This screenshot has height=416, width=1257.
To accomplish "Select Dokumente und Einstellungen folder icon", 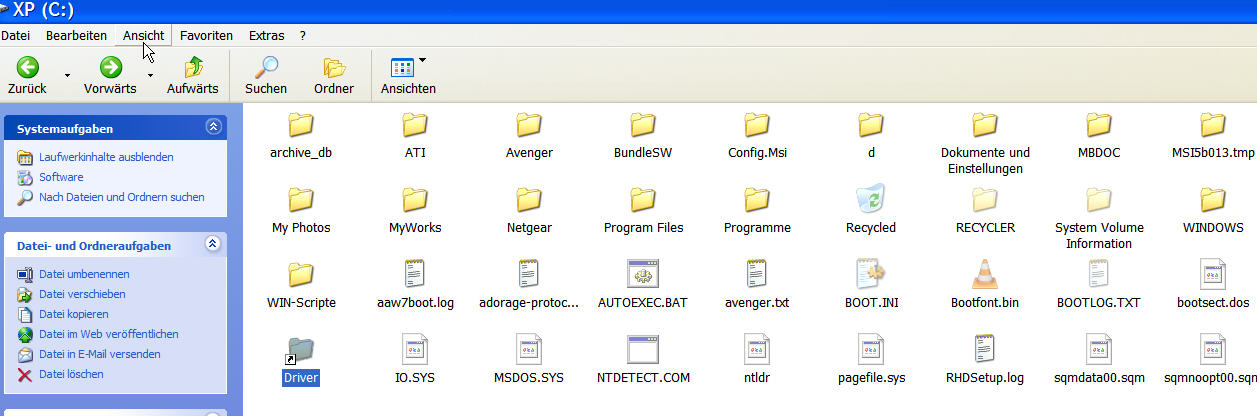I will (985, 125).
